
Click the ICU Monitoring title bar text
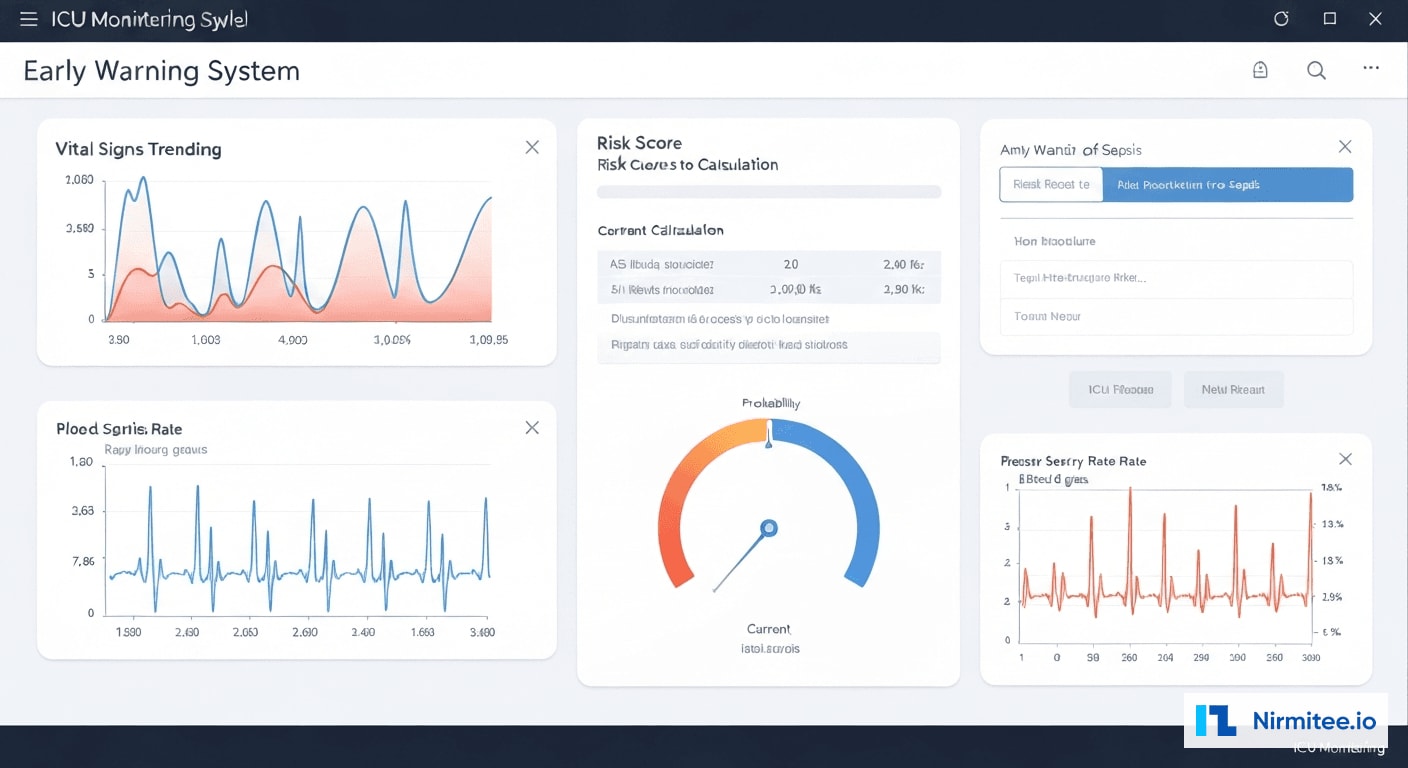149,19
